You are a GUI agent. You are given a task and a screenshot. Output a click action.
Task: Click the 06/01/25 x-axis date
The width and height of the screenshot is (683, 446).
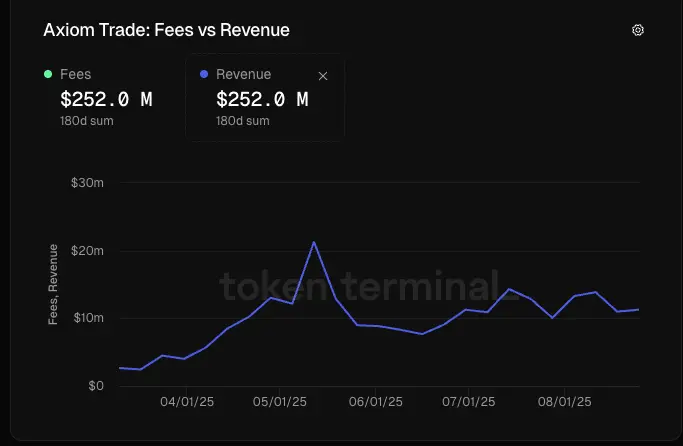point(375,402)
